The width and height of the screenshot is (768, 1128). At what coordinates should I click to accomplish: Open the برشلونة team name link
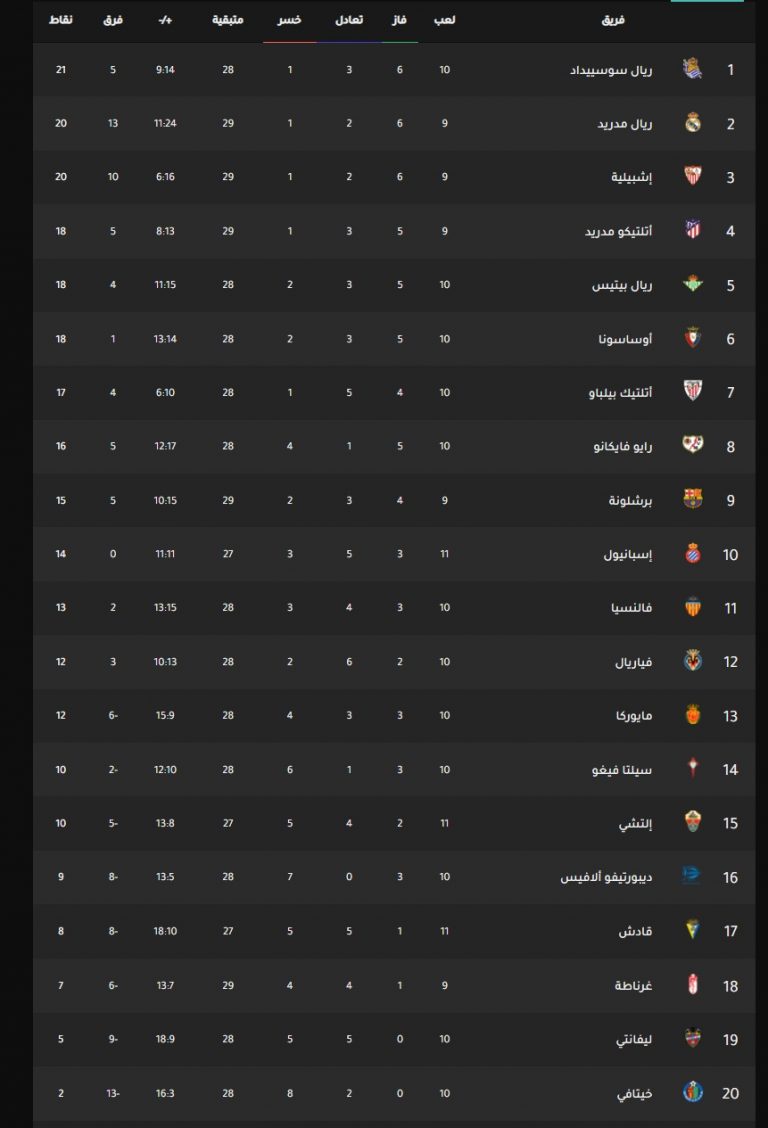630,500
